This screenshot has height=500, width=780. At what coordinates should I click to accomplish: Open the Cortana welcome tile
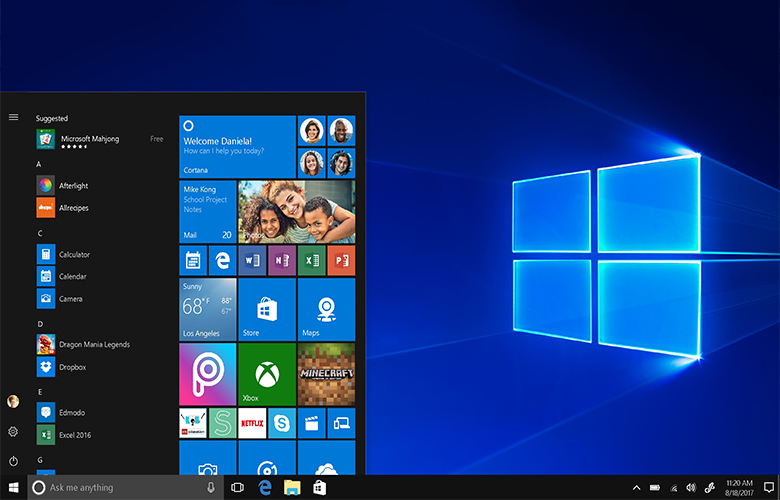click(237, 147)
